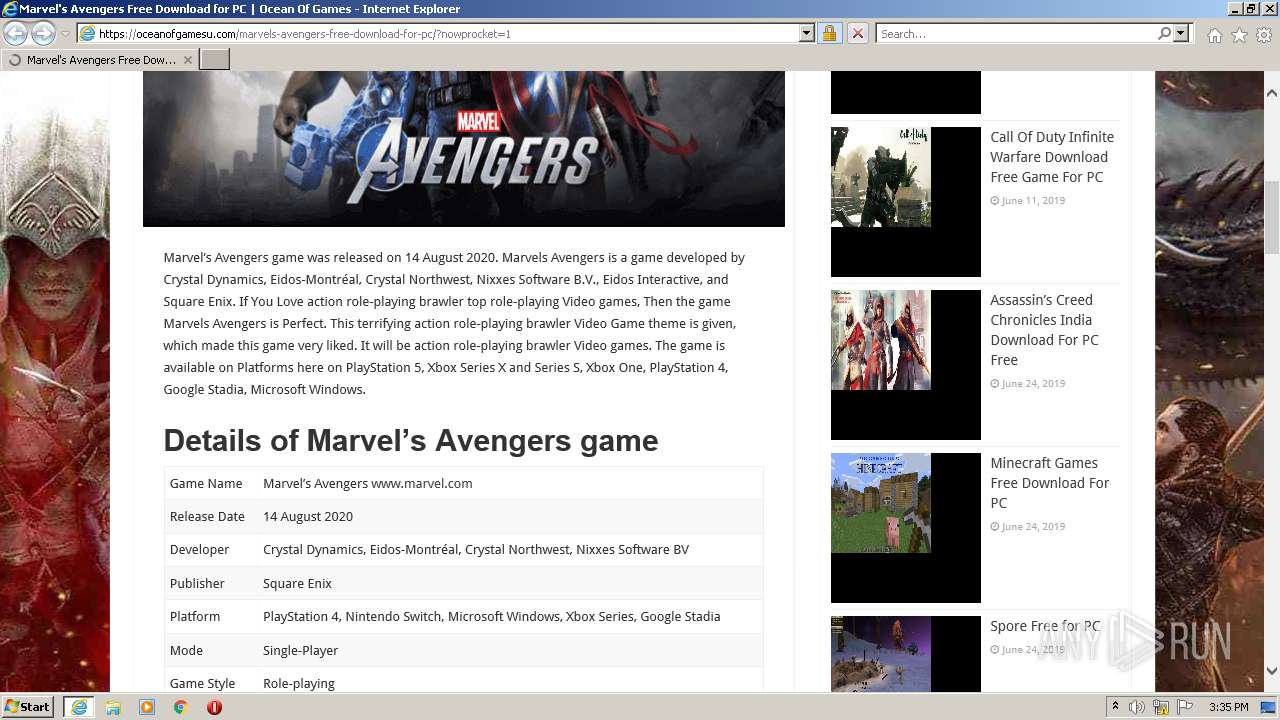Click the page scrollbar up arrow
The image size is (1280, 720).
[1271, 93]
